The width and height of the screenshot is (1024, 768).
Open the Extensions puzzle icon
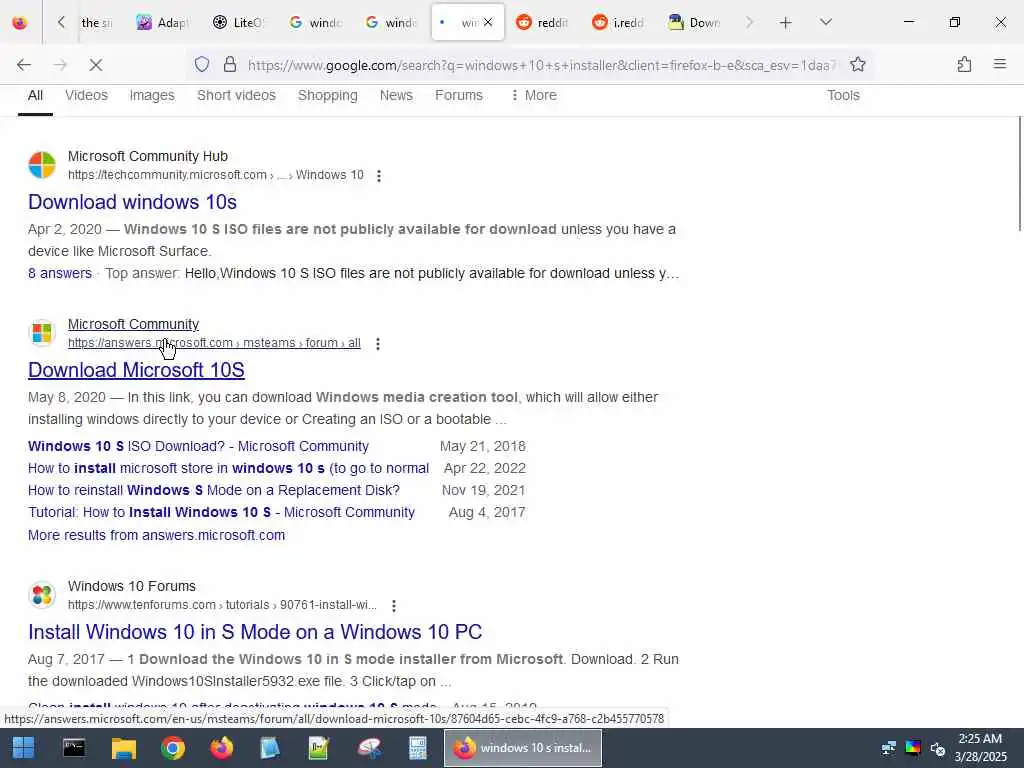[964, 65]
